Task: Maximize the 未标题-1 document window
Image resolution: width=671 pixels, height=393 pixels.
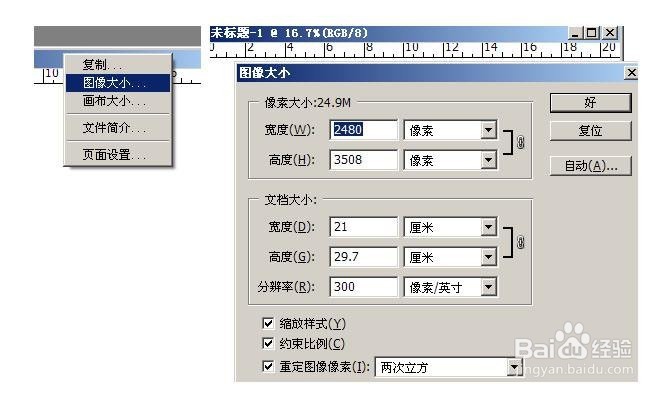Action: point(591,33)
